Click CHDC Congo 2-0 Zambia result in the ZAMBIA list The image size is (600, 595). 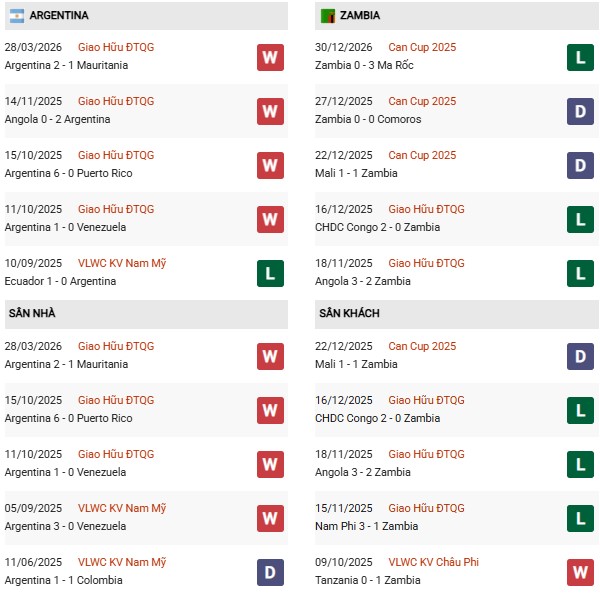(379, 227)
